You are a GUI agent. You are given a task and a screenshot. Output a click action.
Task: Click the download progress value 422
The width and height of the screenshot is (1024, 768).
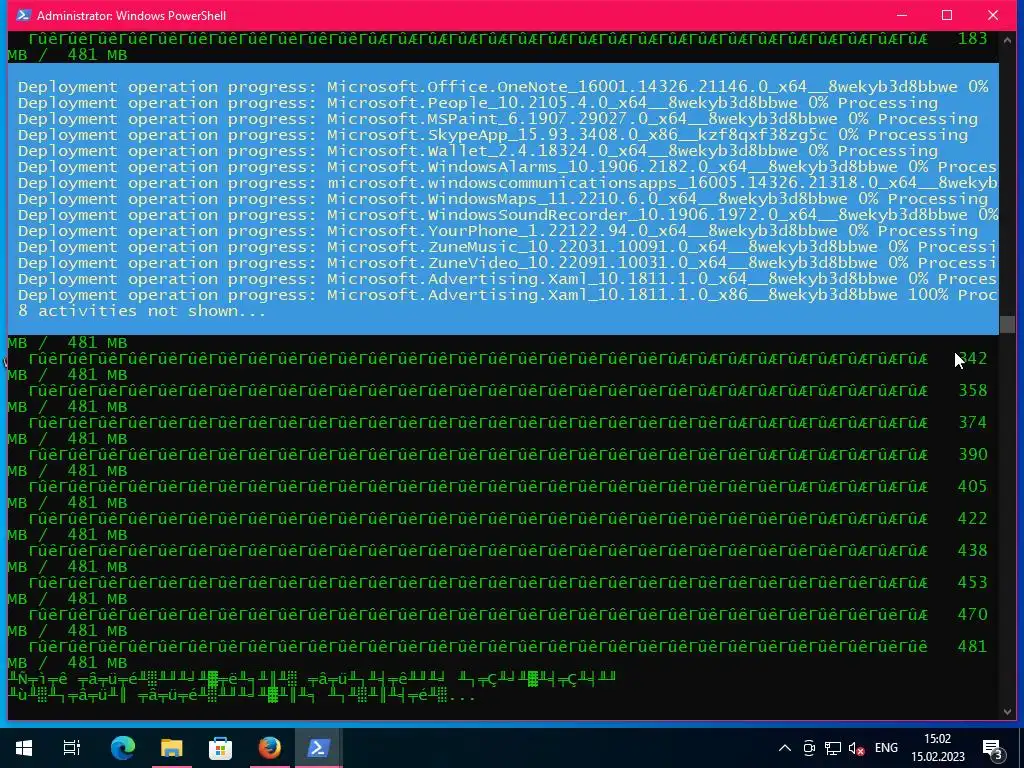pyautogui.click(x=972, y=519)
